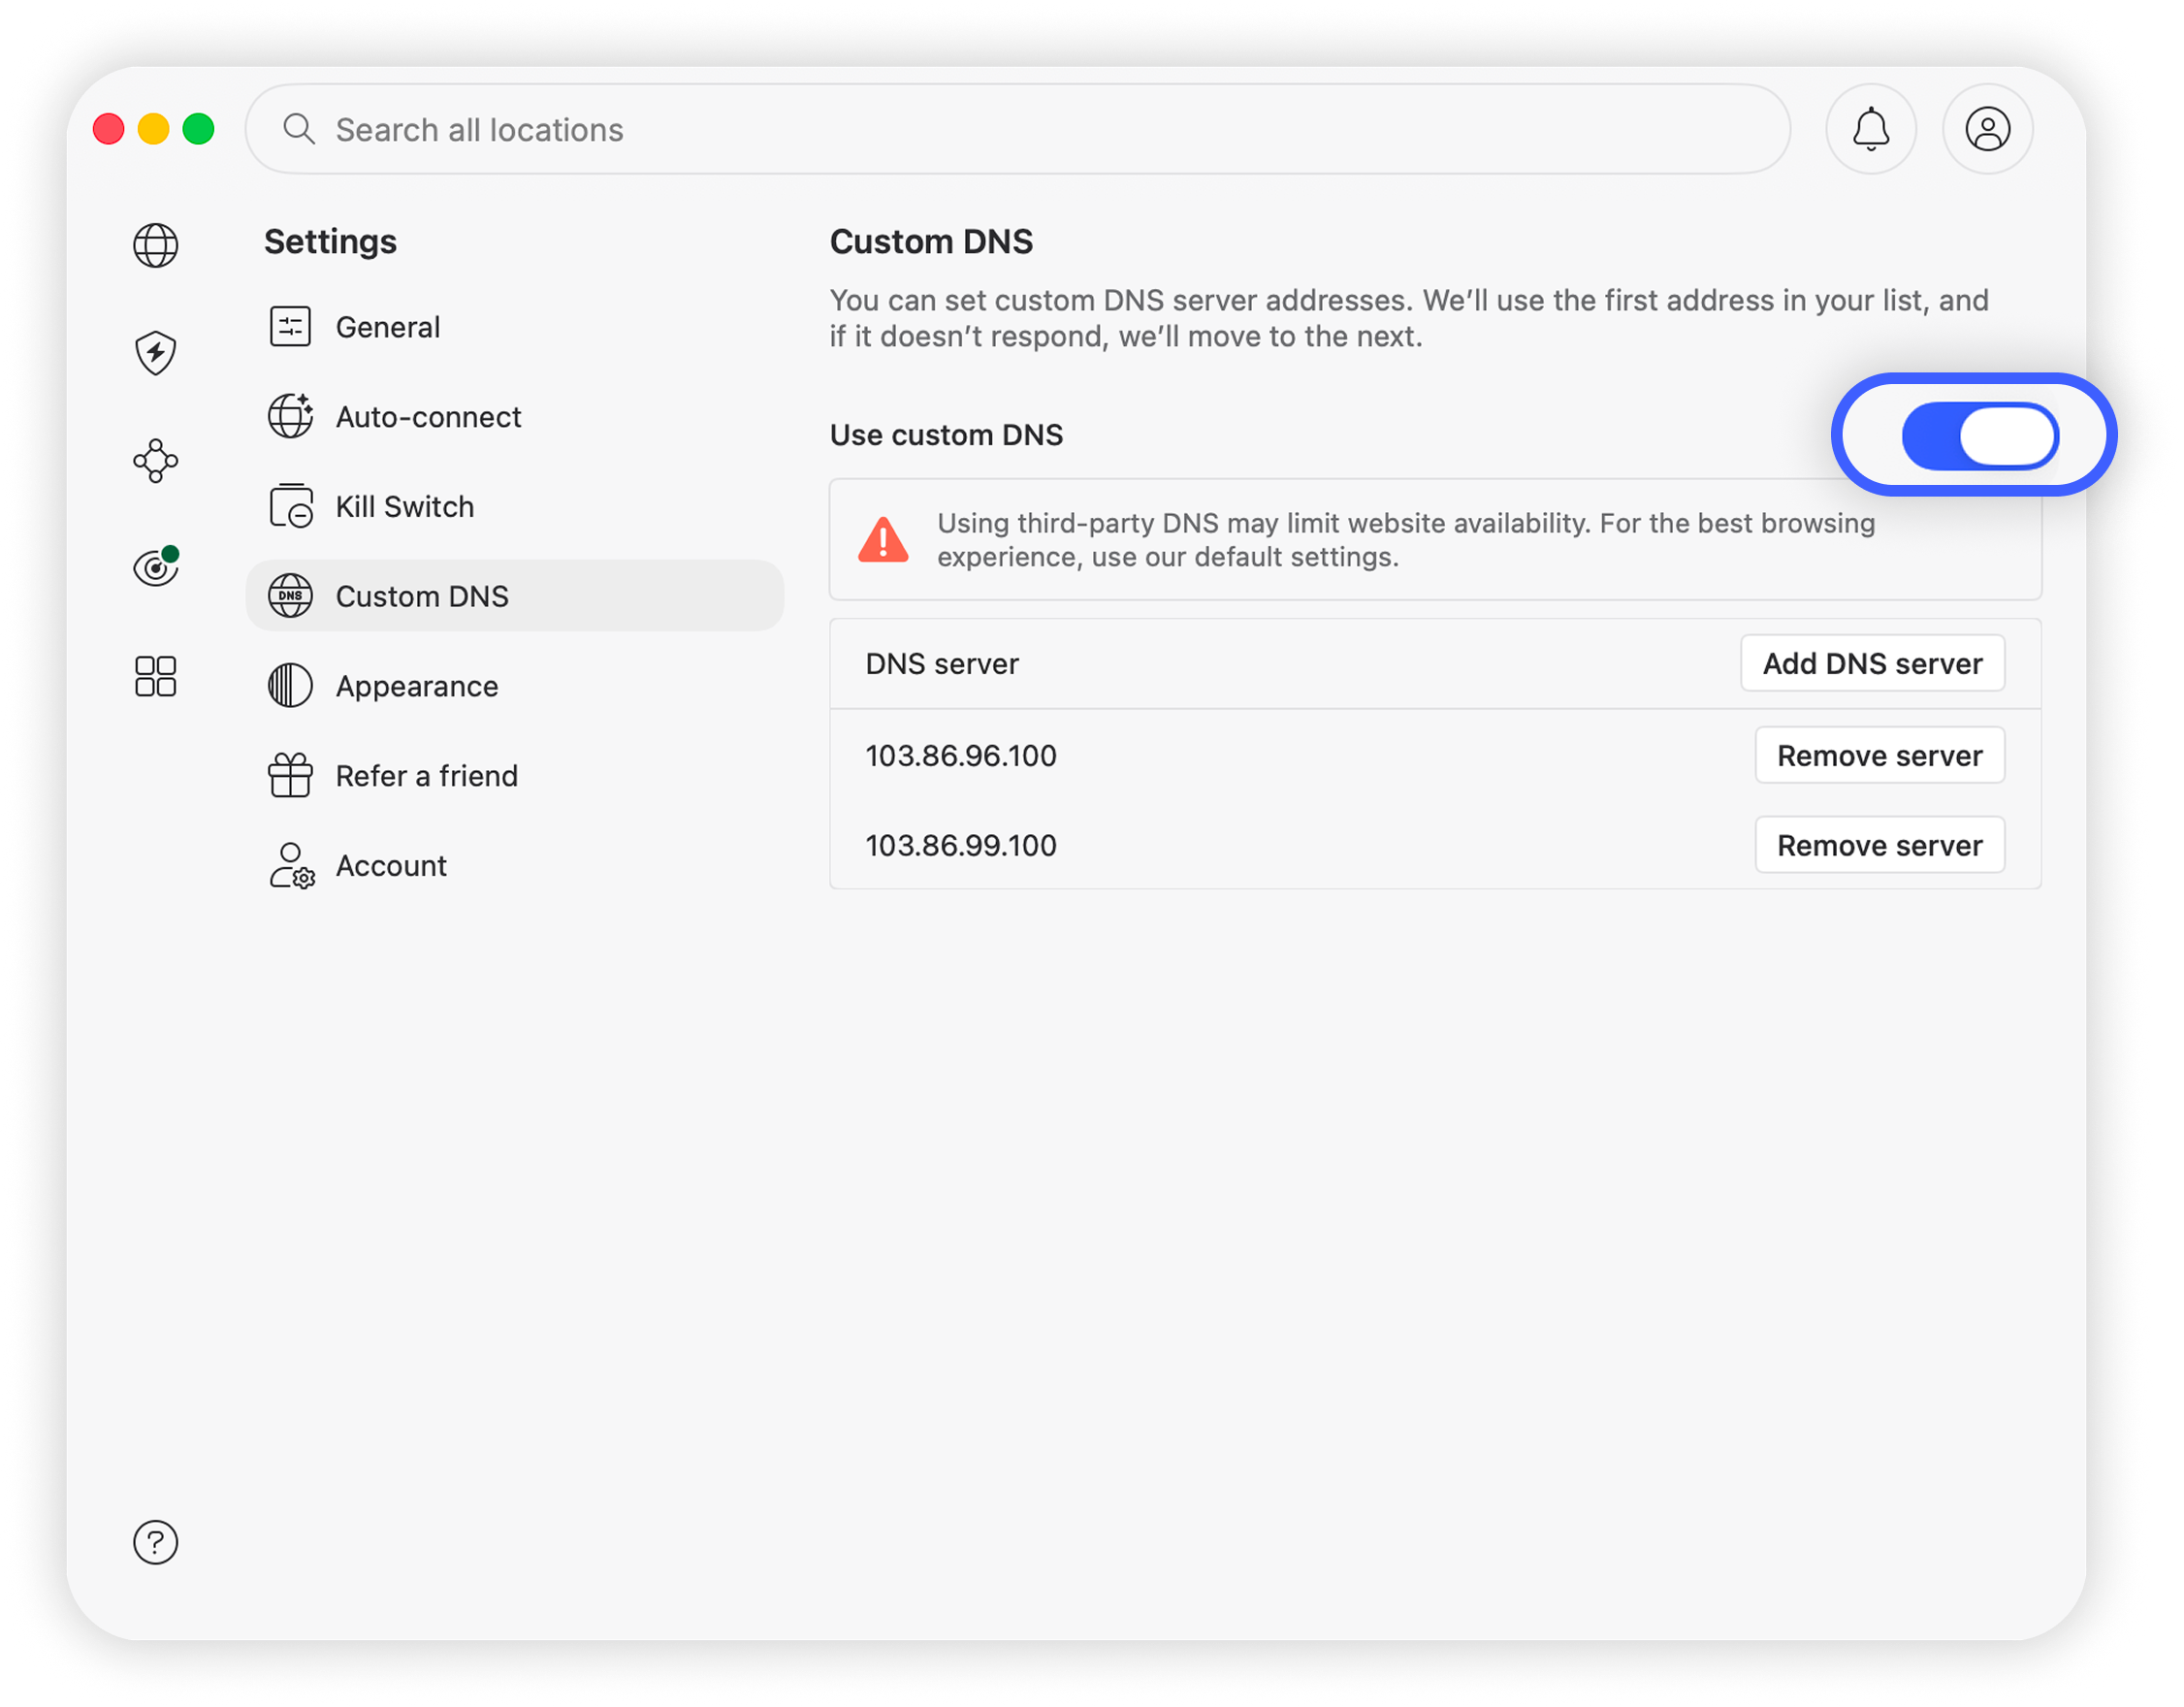
Task: Open the user profile icon
Action: [x=1989, y=129]
